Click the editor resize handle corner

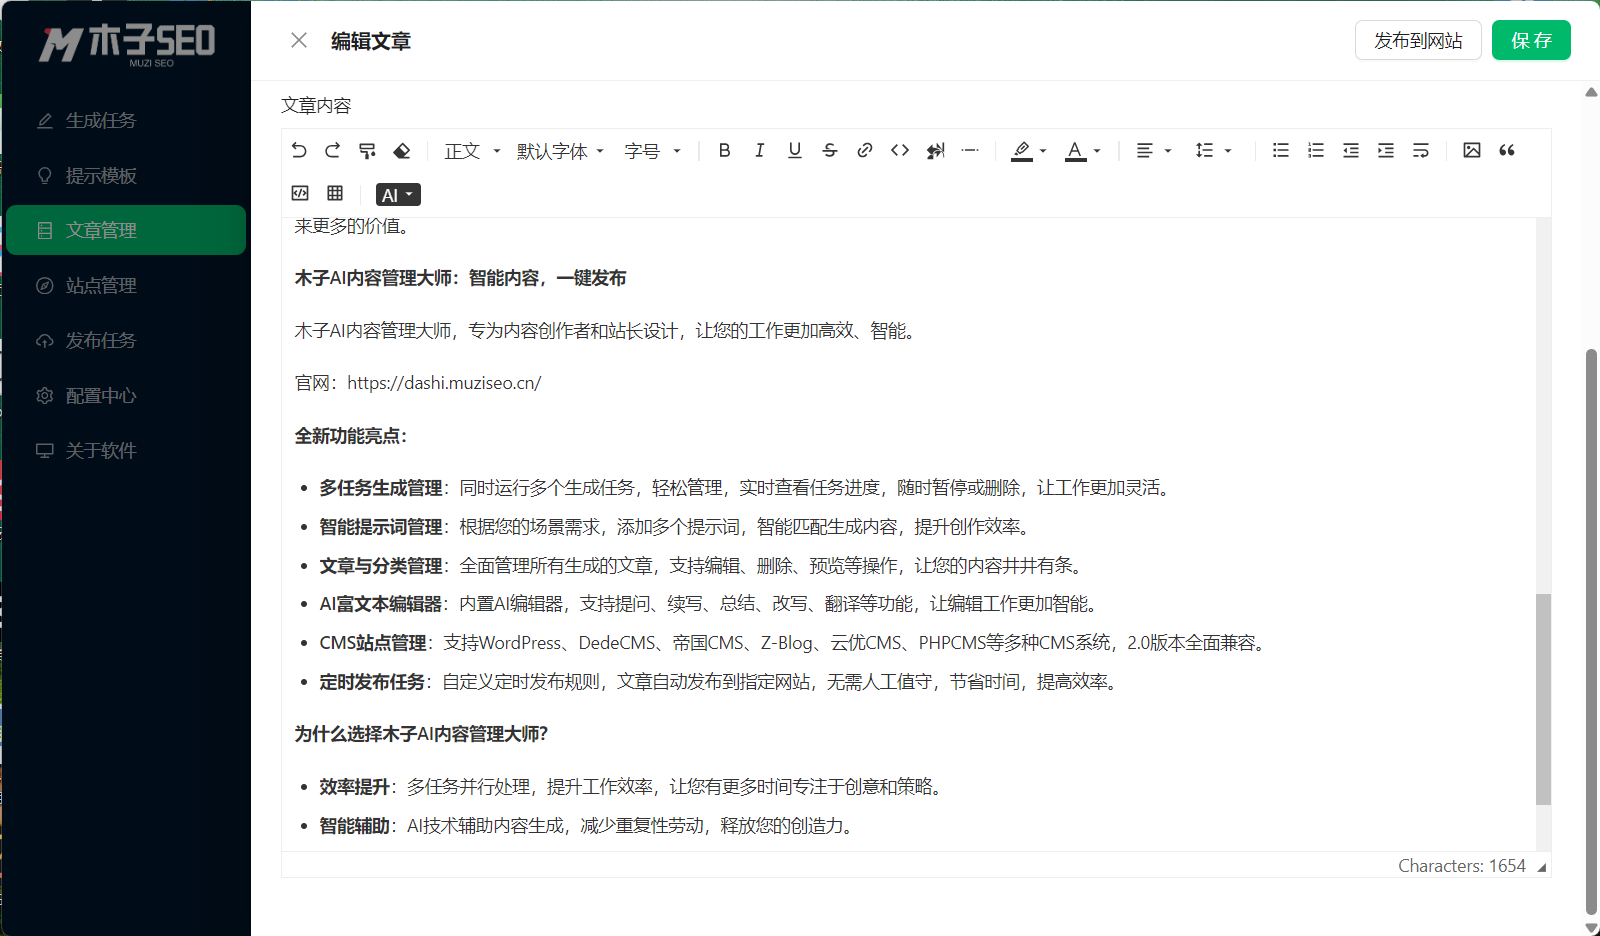click(x=1542, y=868)
